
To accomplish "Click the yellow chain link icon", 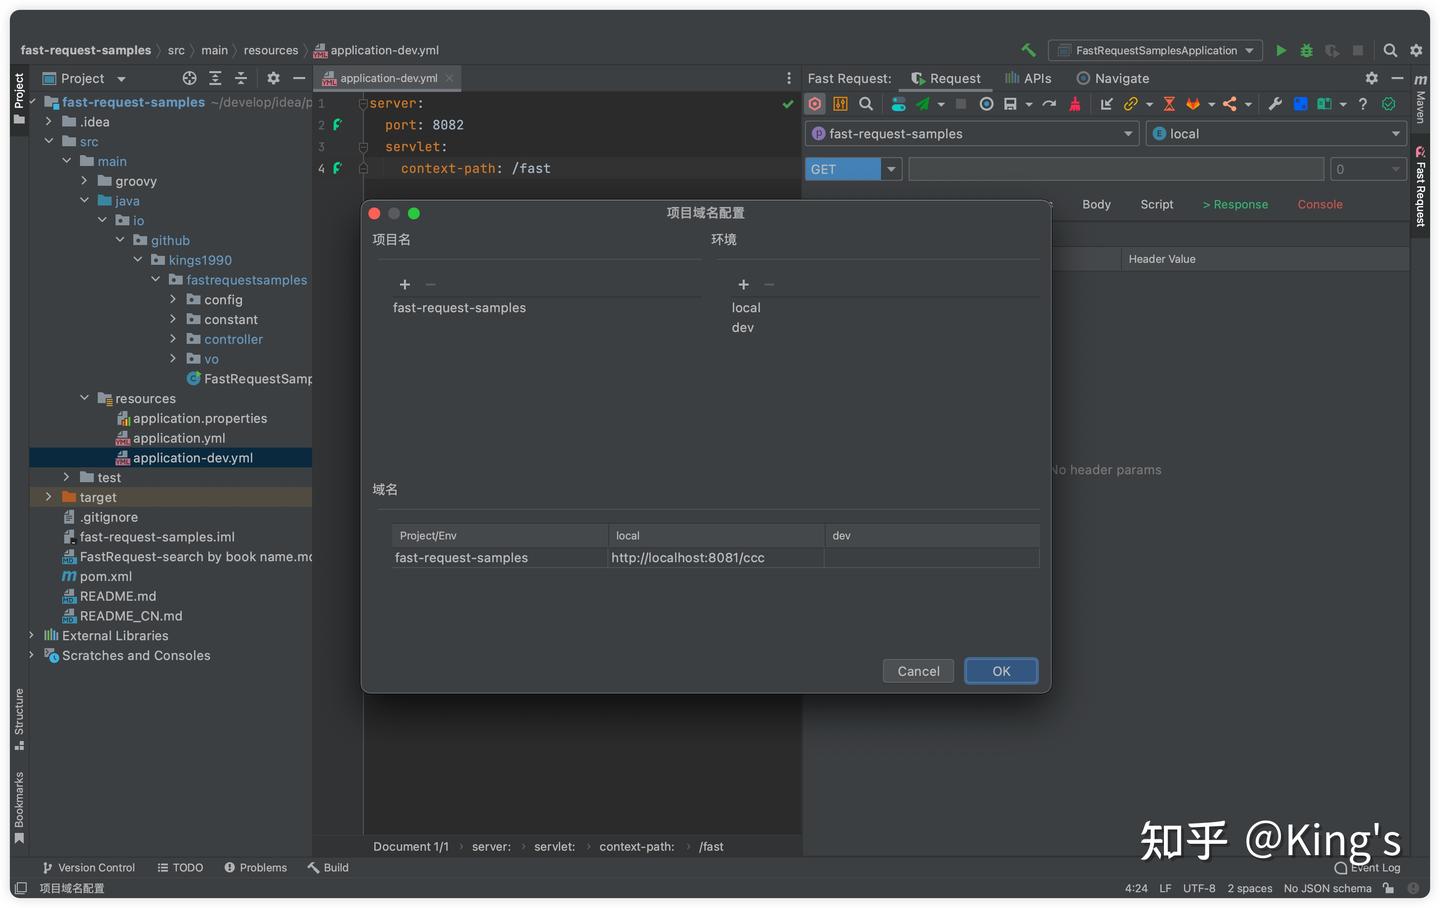I will [x=1131, y=104].
